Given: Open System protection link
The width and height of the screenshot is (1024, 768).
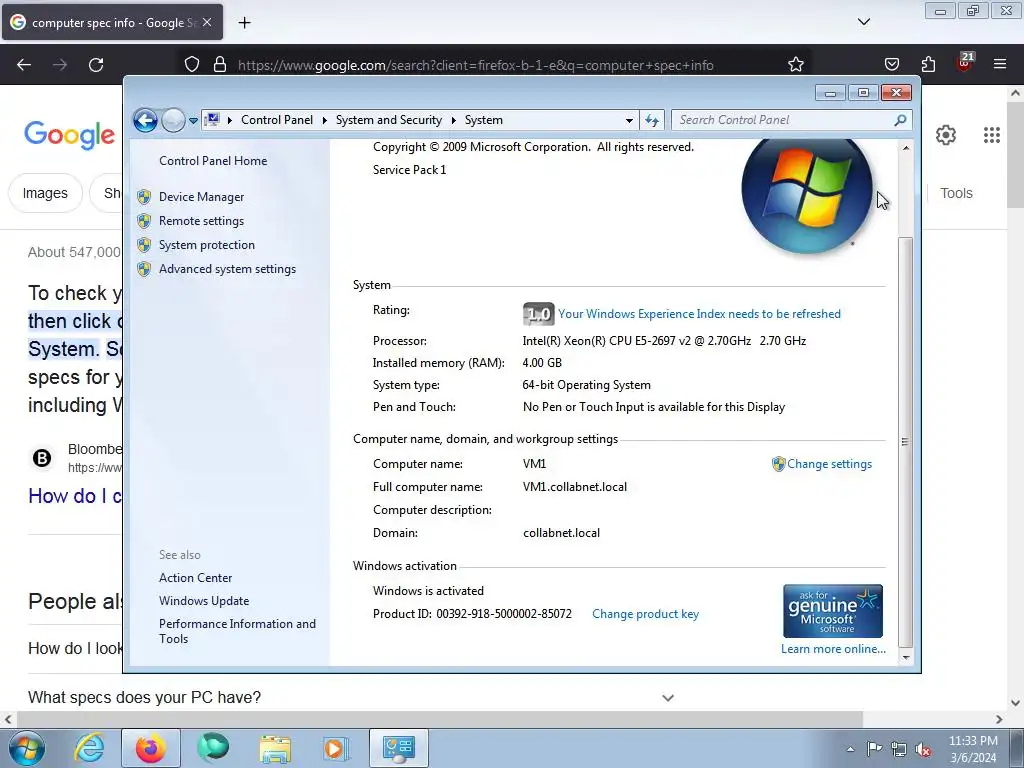Looking at the screenshot, I should pos(207,245).
